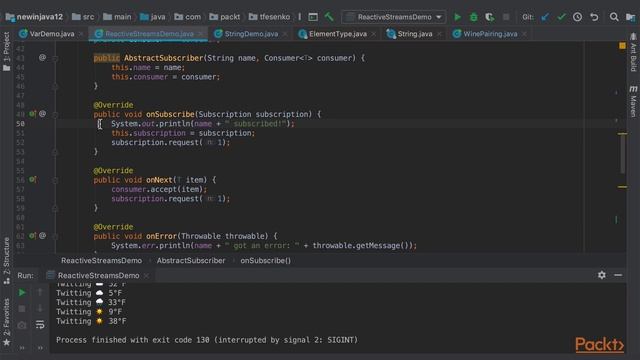Commit changes with Git checkmark icon
The width and height of the screenshot is (640, 360).
tap(561, 17)
